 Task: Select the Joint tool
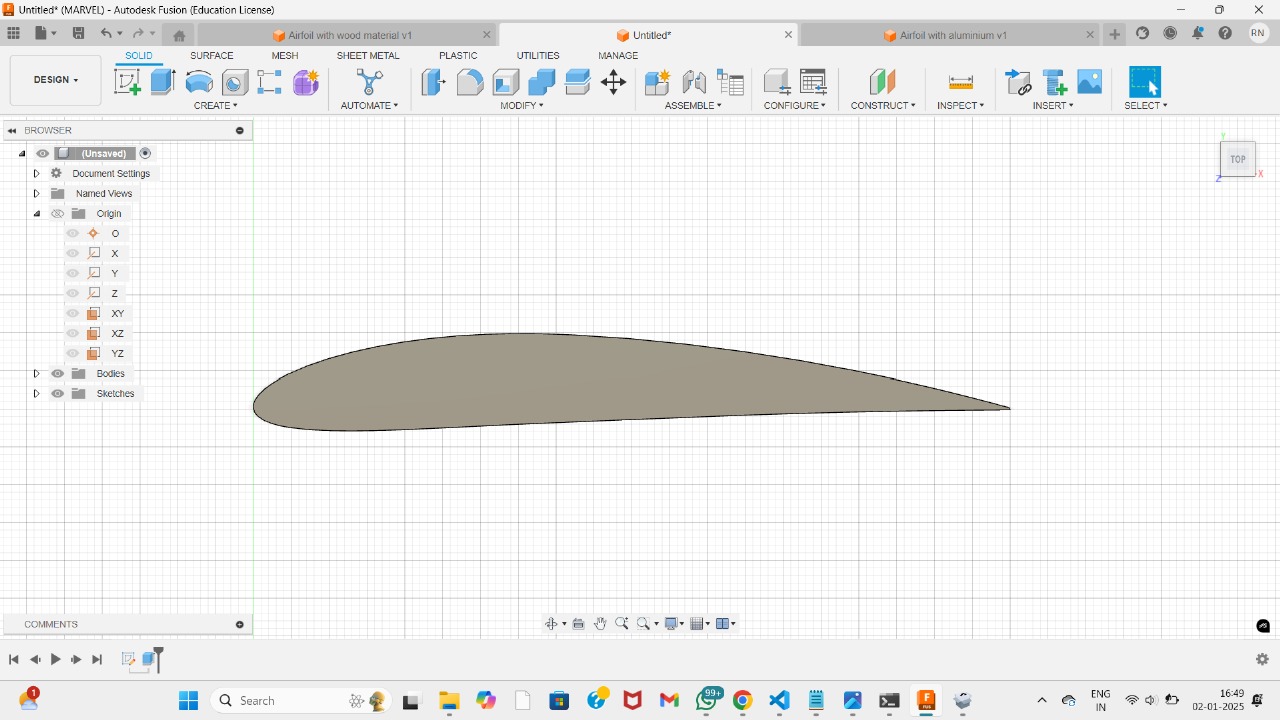694,82
